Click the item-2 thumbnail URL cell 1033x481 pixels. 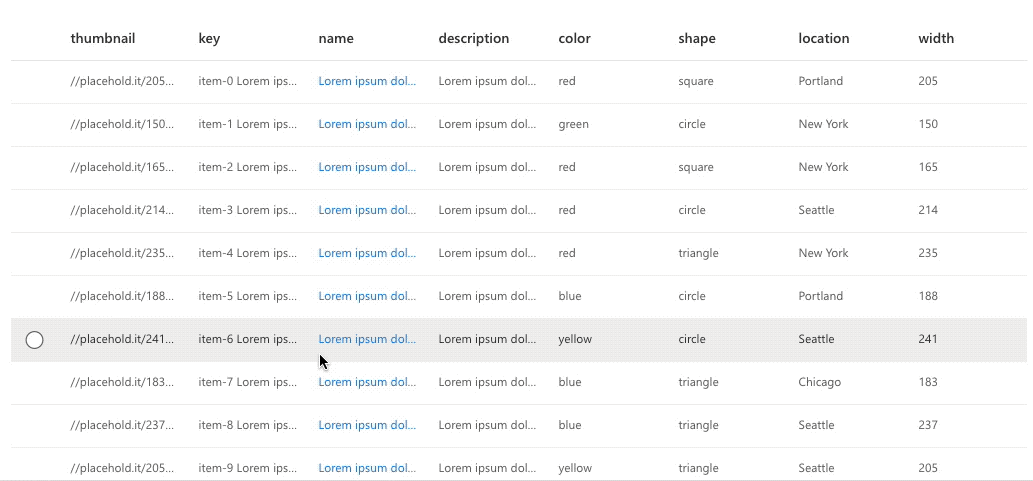122,167
